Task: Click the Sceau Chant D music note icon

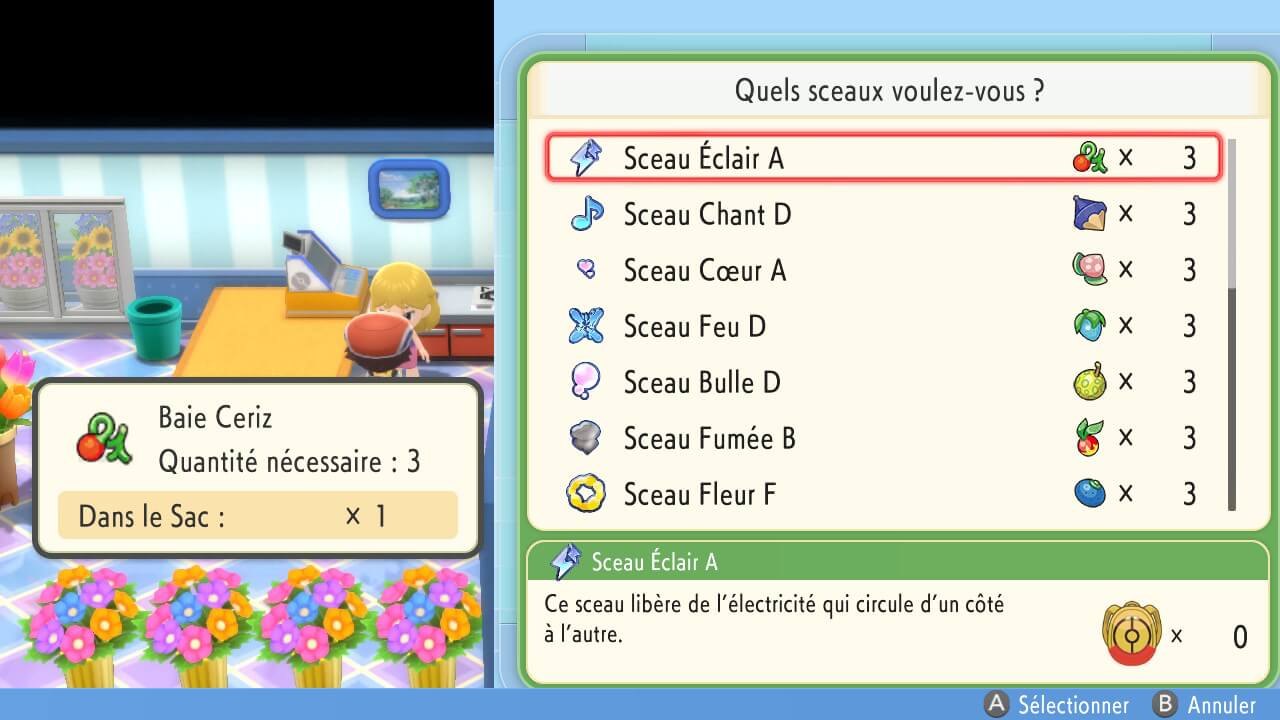Action: tap(587, 214)
